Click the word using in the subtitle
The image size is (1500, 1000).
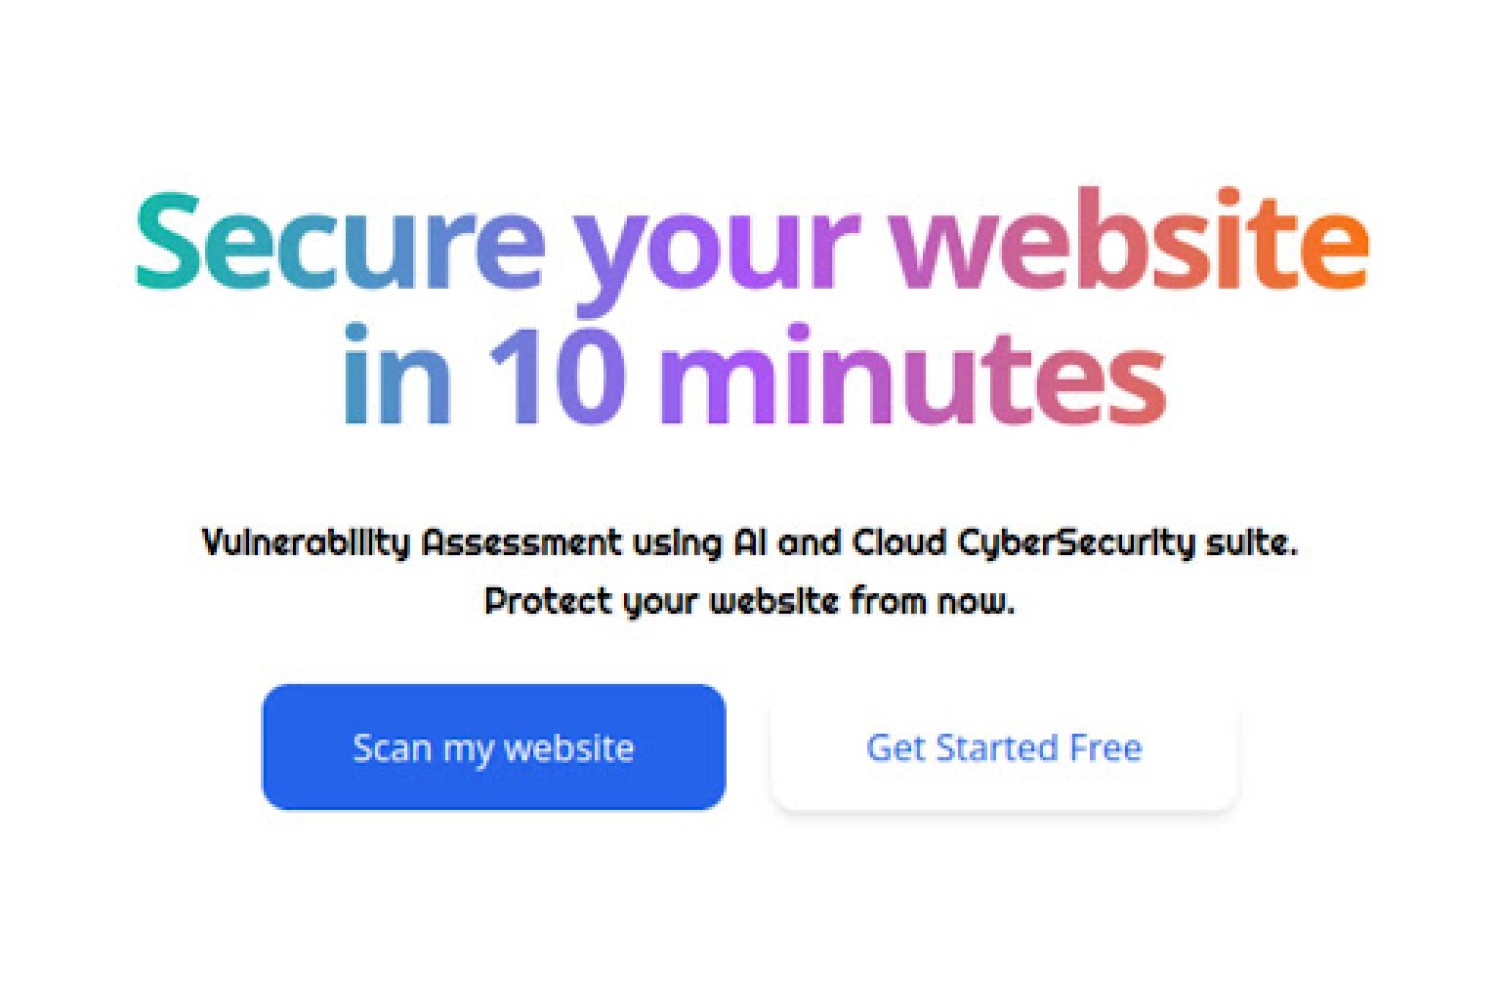pos(677,544)
